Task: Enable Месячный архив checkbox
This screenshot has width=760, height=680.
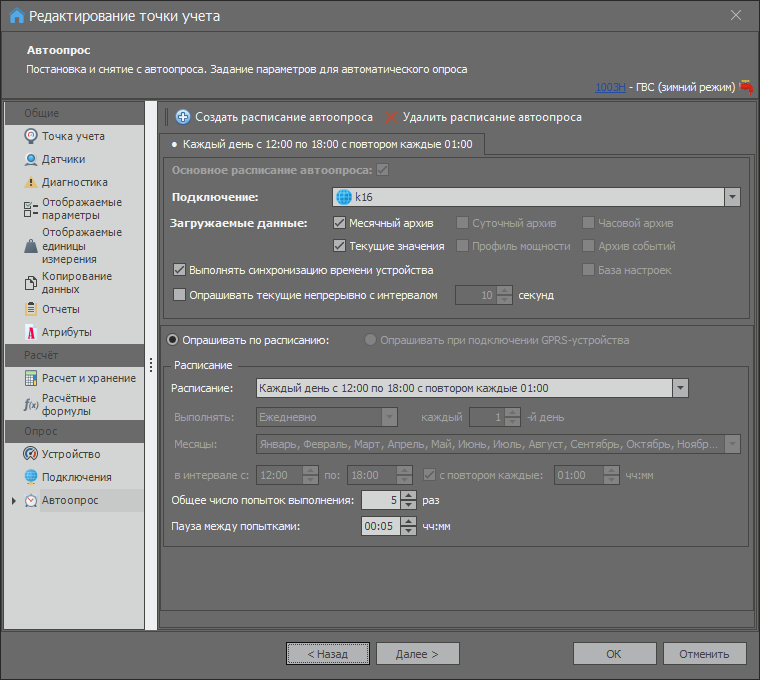Action: pyautogui.click(x=339, y=223)
